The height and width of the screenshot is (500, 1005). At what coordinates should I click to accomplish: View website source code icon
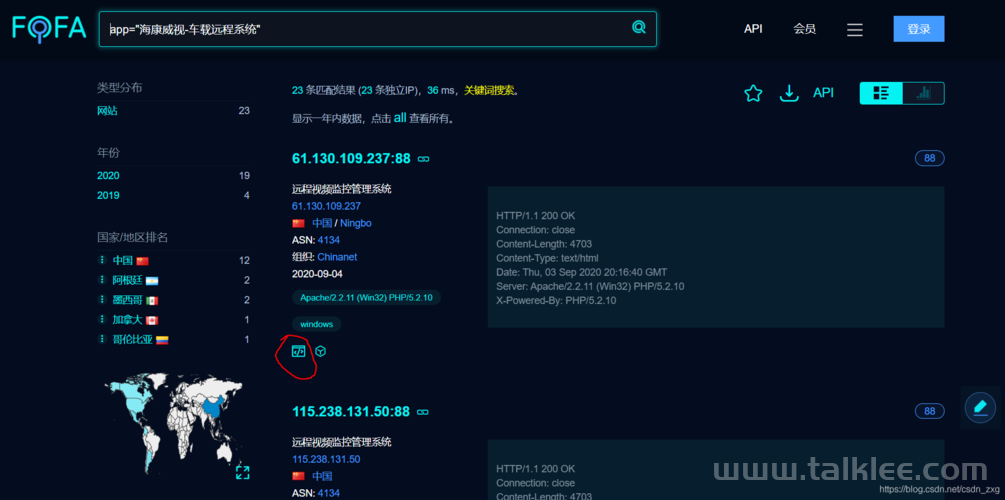298,351
